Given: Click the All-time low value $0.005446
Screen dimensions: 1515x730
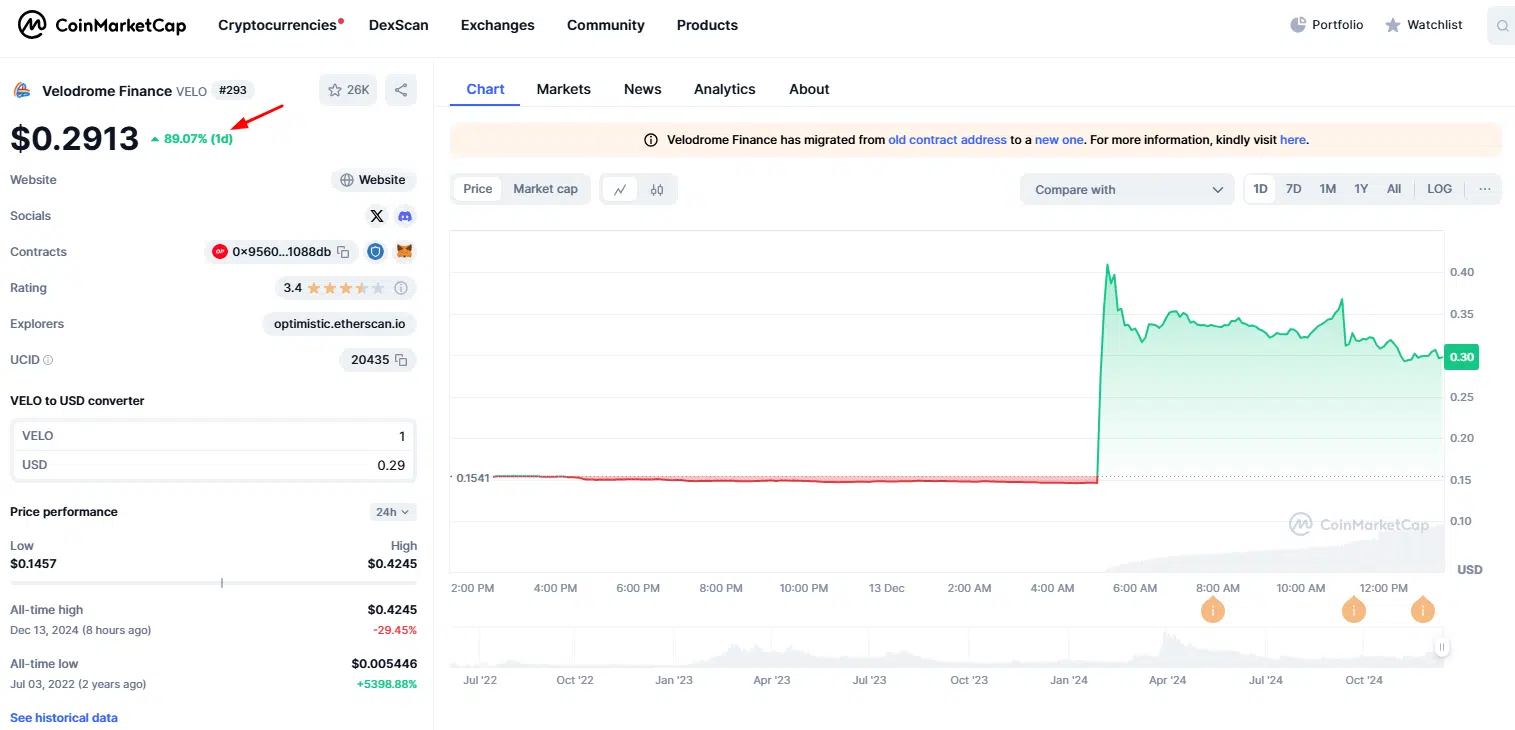Looking at the screenshot, I should click(x=384, y=664).
